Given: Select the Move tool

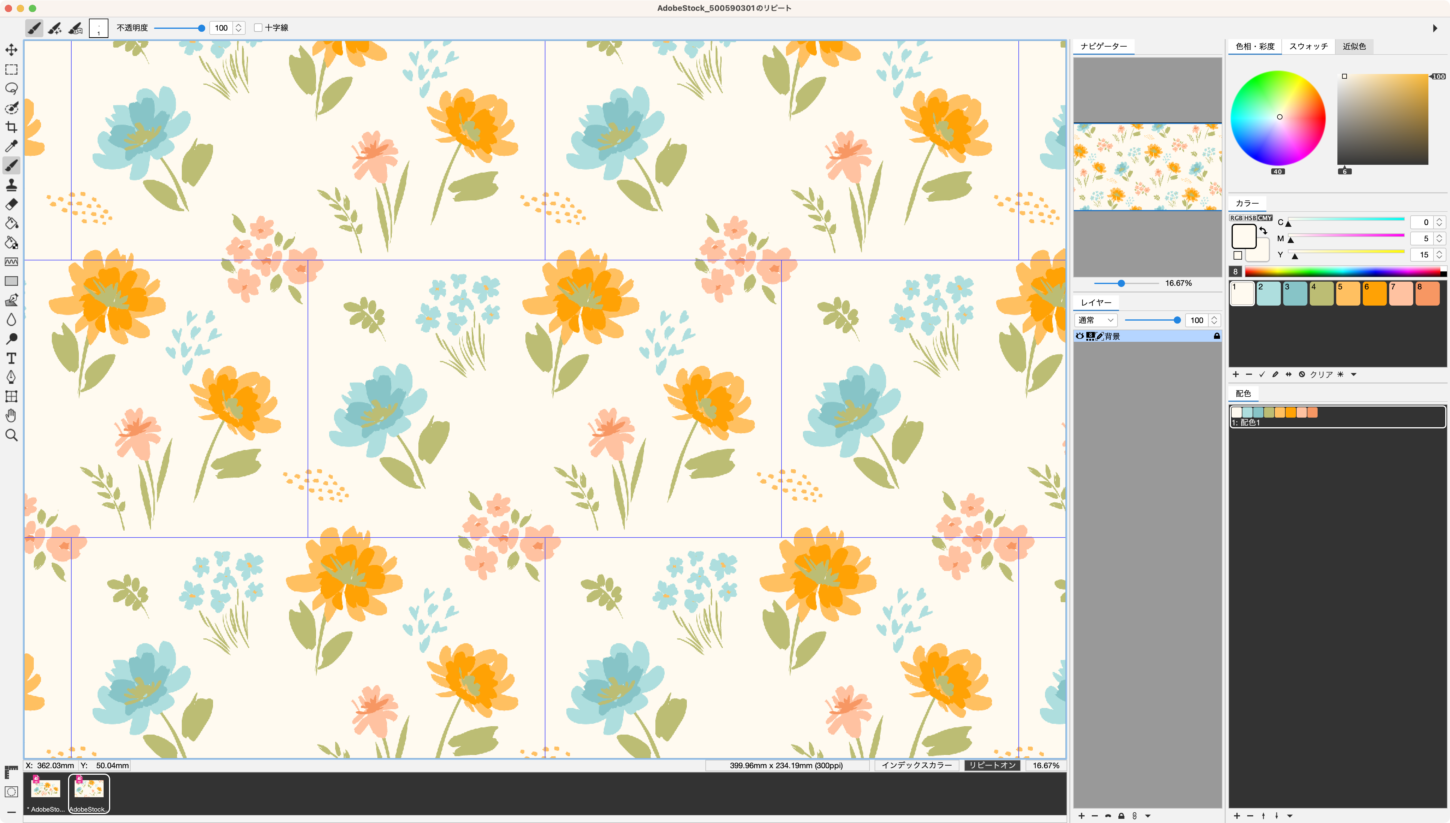Looking at the screenshot, I should click(x=11, y=50).
